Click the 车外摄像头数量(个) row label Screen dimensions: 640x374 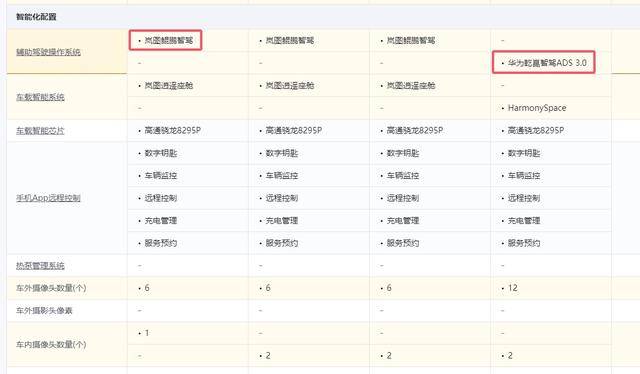pyautogui.click(x=51, y=288)
